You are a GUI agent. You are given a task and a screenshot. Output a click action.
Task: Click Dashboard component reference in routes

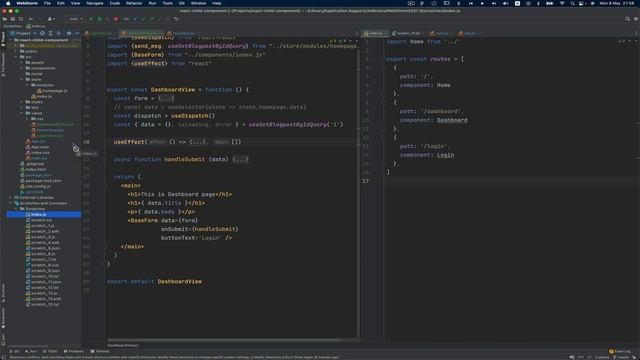point(452,120)
